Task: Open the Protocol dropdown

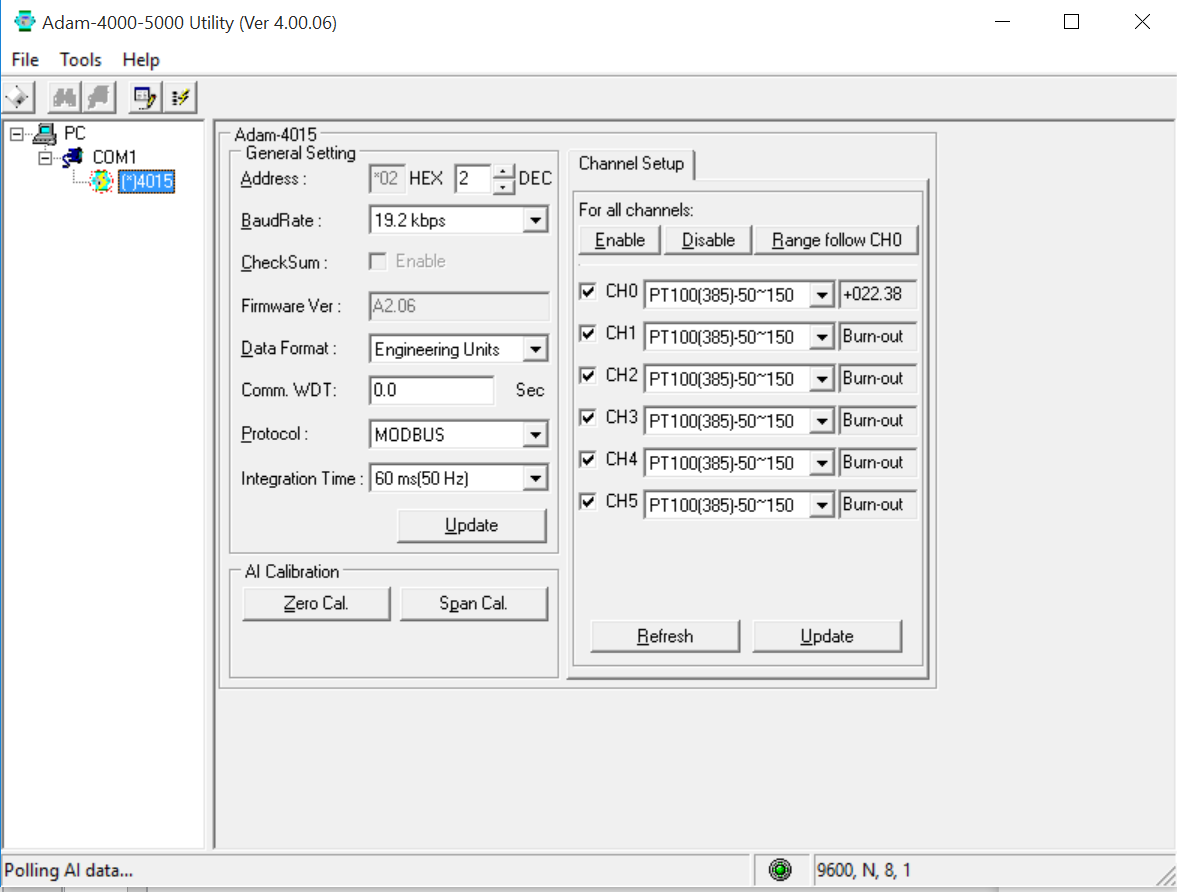Action: click(535, 435)
